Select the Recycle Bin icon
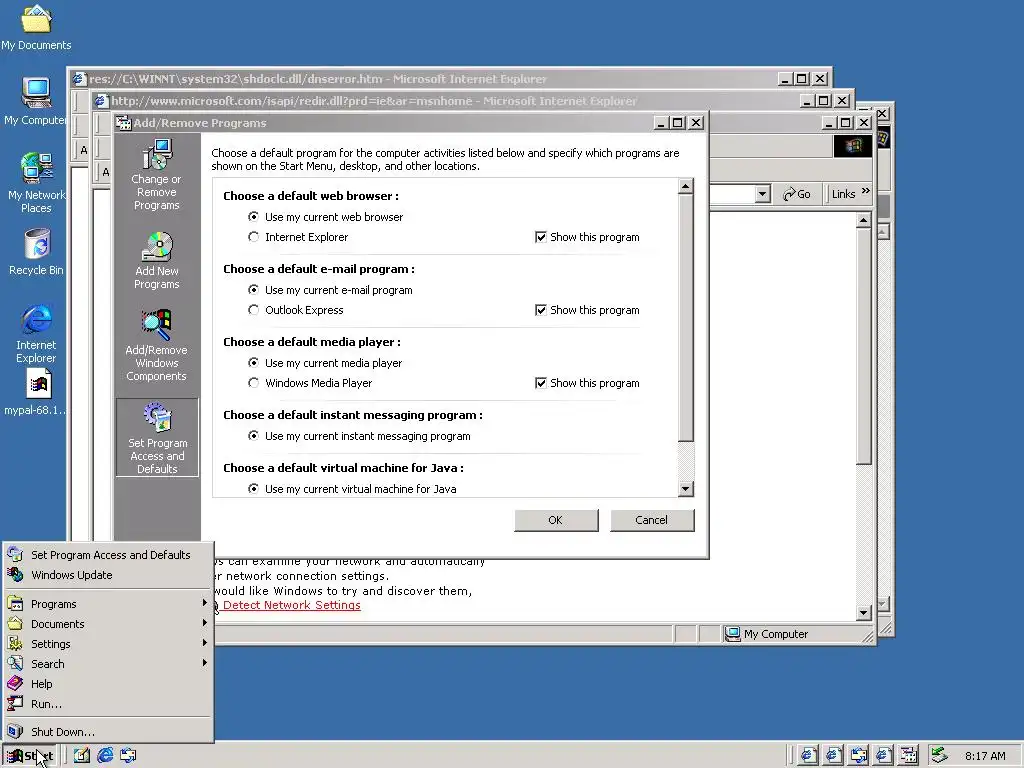Viewport: 1024px width, 768px height. point(37,251)
